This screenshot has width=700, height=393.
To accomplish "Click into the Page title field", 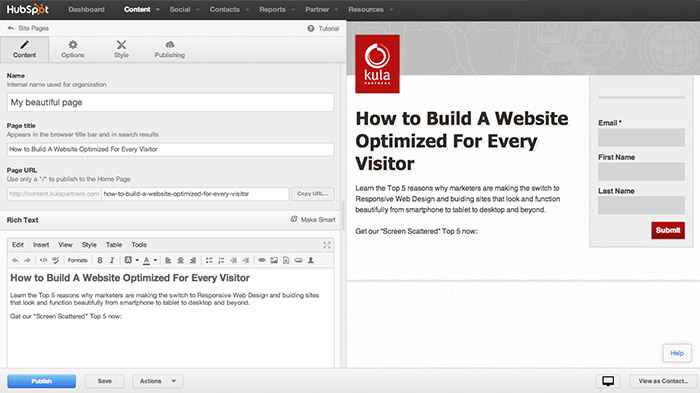I will (170, 149).
